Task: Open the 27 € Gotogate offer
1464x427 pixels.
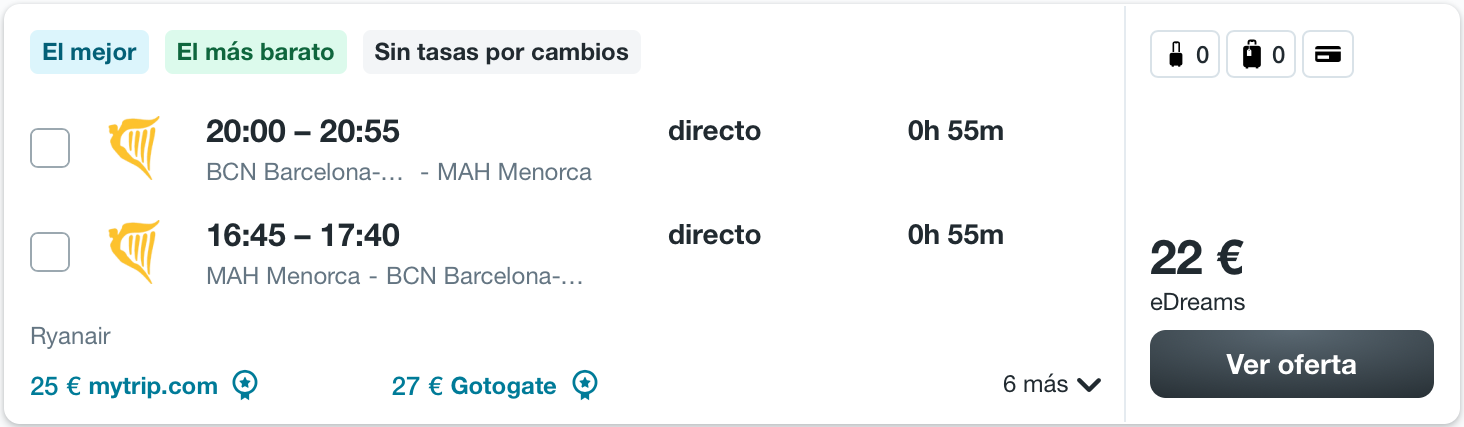Action: (x=474, y=386)
